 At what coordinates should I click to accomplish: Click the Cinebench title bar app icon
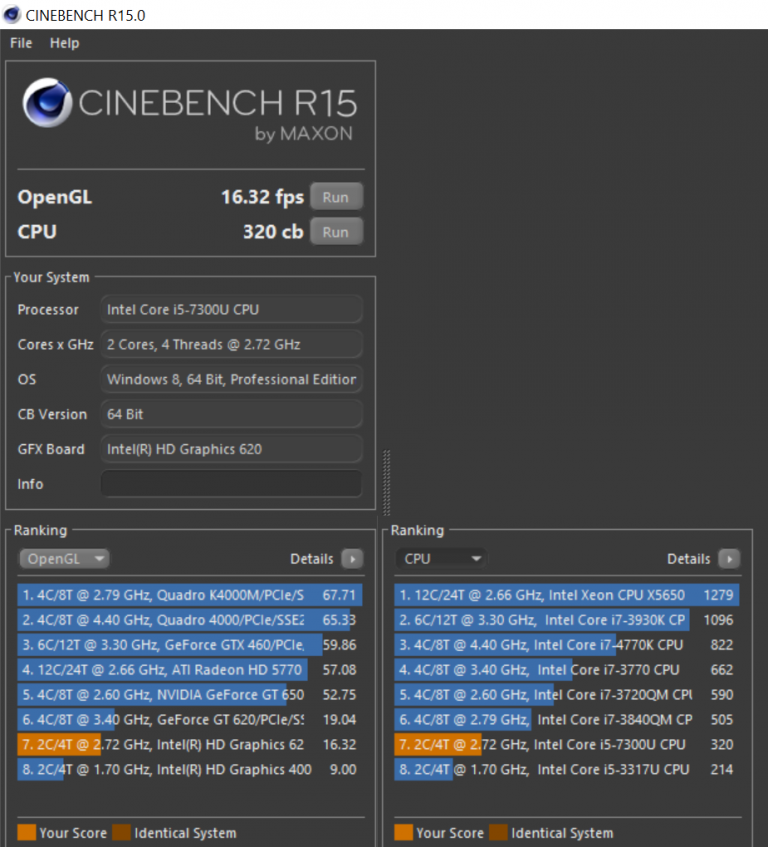click(x=12, y=14)
